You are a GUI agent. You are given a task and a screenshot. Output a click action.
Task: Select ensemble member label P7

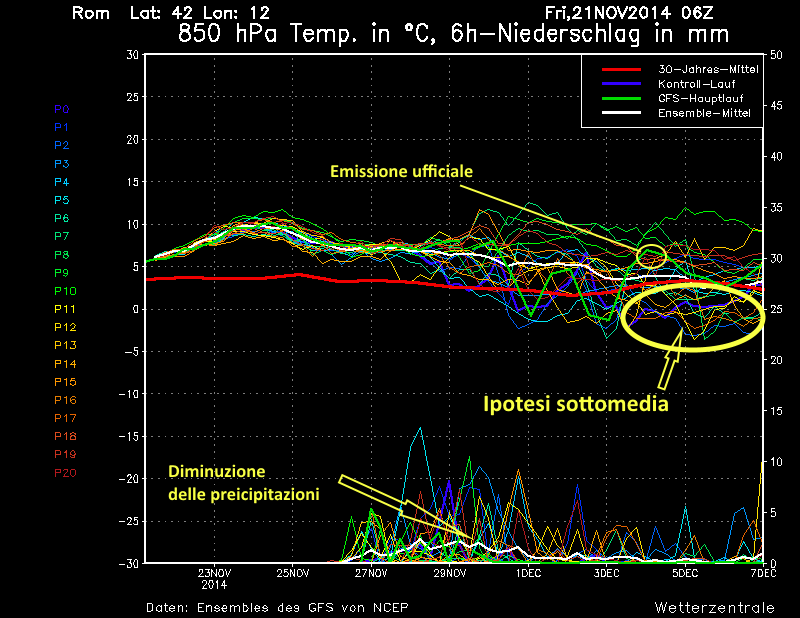click(x=62, y=236)
